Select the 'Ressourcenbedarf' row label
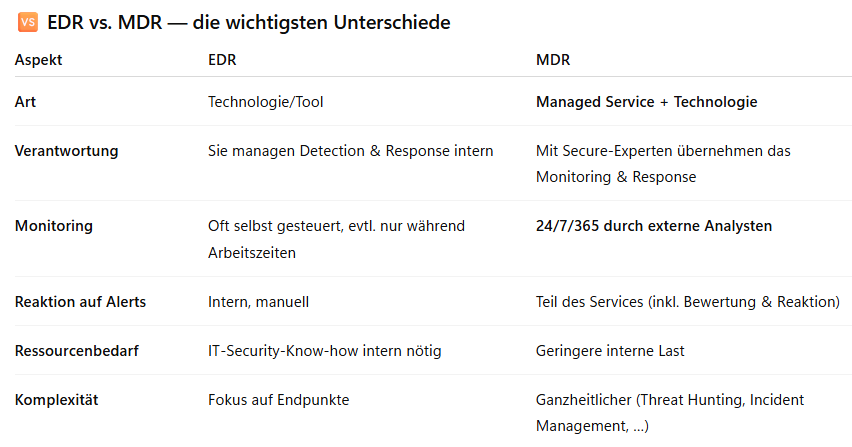This screenshot has width=852, height=447. [x=78, y=350]
